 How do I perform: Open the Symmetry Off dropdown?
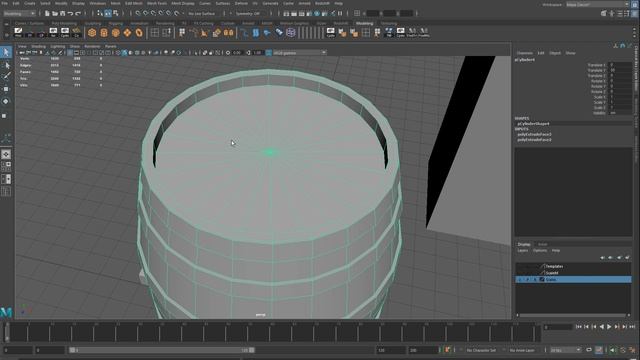[x=249, y=13]
